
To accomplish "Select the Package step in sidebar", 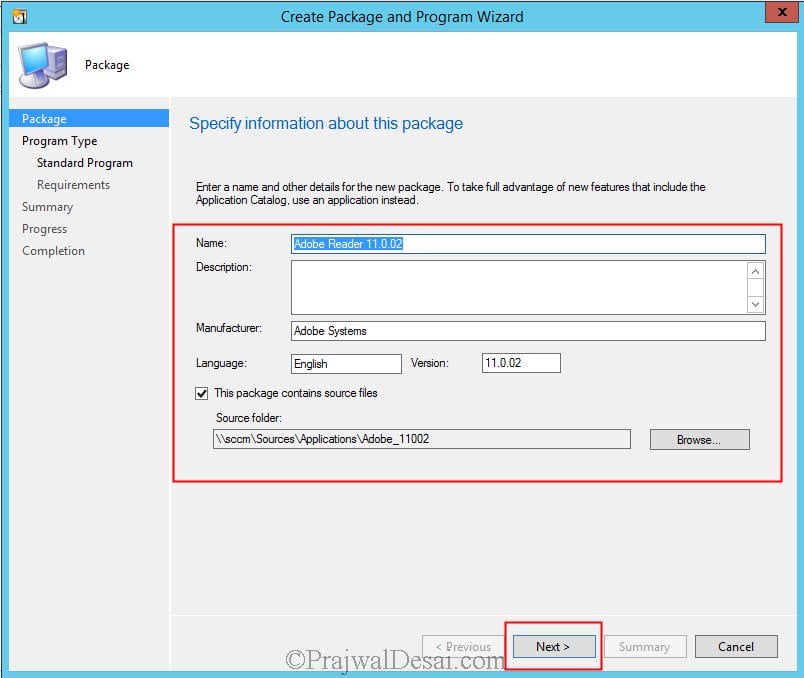I will coord(89,118).
